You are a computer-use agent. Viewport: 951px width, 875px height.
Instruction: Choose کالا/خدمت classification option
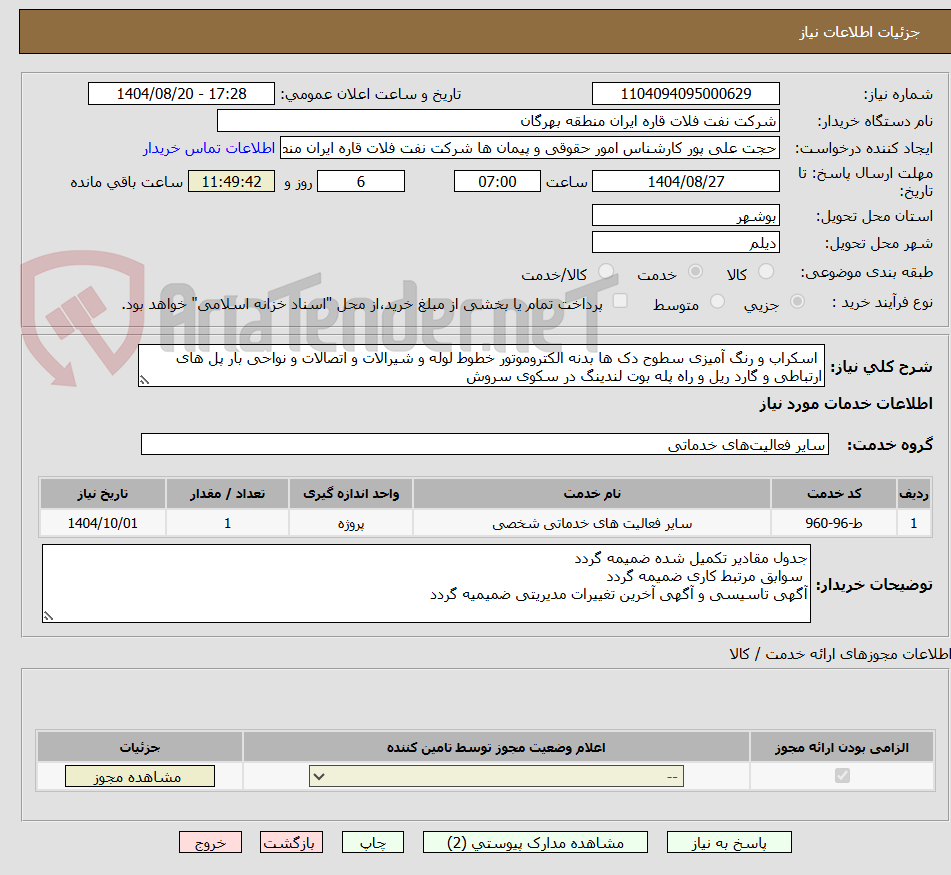pyautogui.click(x=606, y=271)
